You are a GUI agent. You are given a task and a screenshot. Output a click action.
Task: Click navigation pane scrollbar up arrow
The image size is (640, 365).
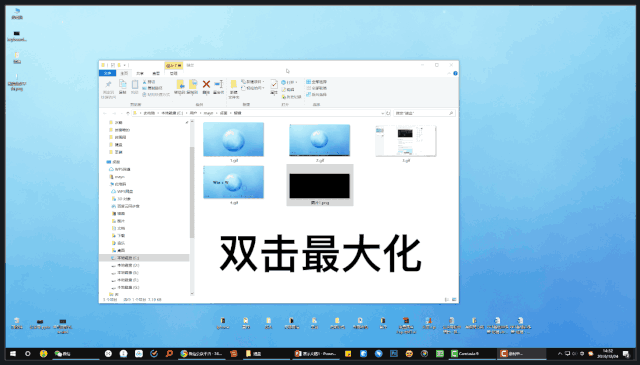[192, 122]
